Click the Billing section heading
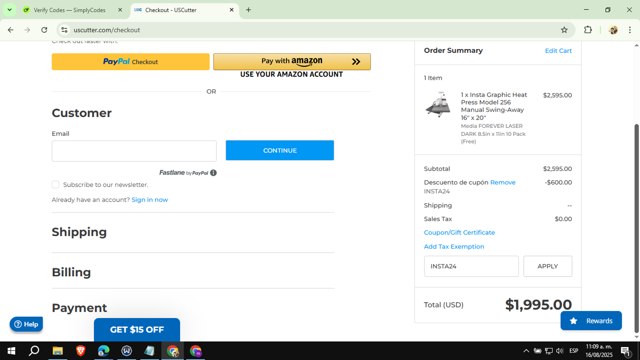 click(x=71, y=272)
